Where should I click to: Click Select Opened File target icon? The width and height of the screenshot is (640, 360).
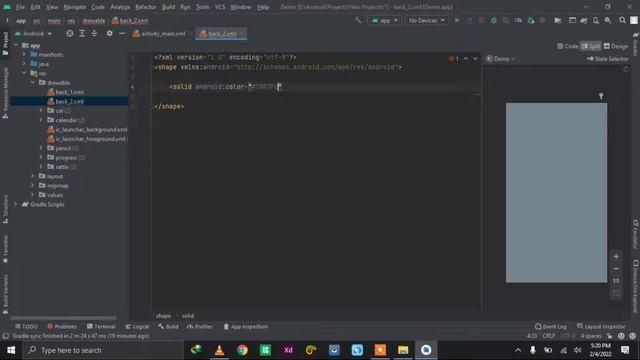point(70,33)
